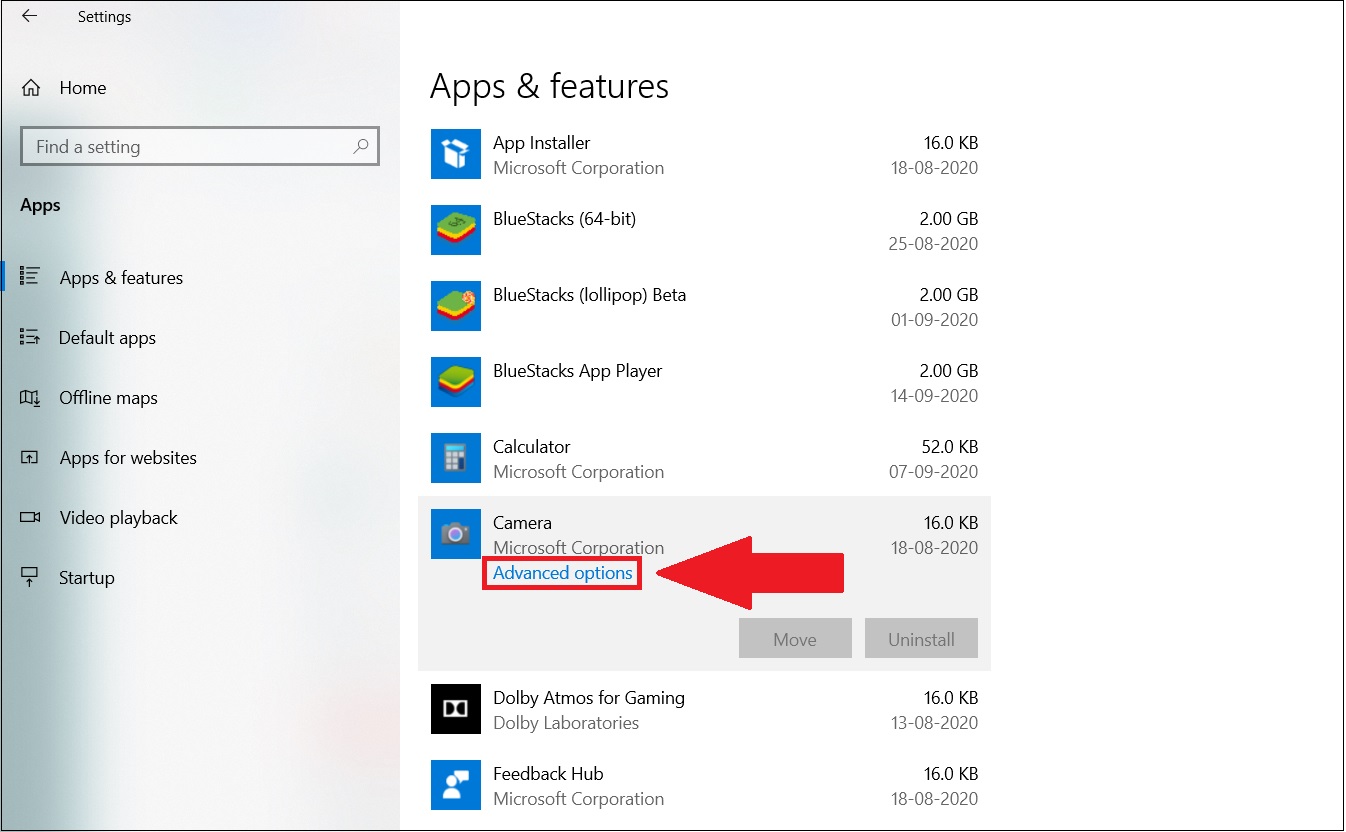Image resolution: width=1346 pixels, height=832 pixels.
Task: Click the Apps for websites icon
Action: 30,457
